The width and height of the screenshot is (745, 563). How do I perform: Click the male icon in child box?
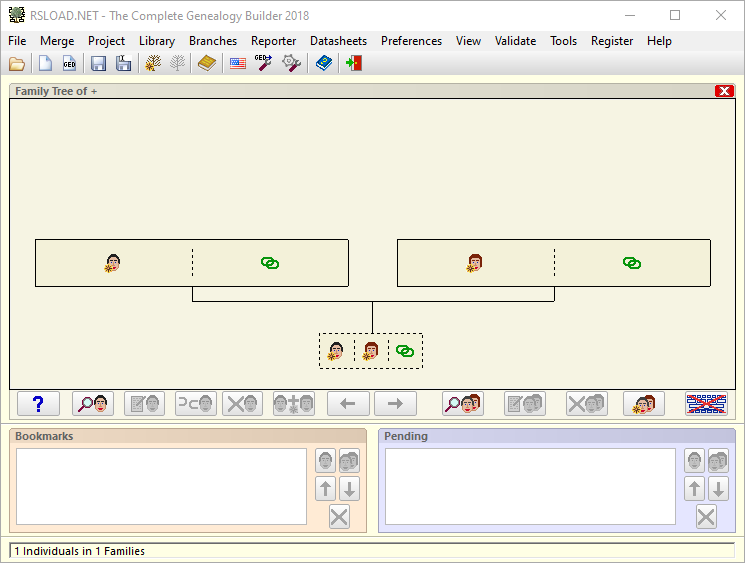335,351
